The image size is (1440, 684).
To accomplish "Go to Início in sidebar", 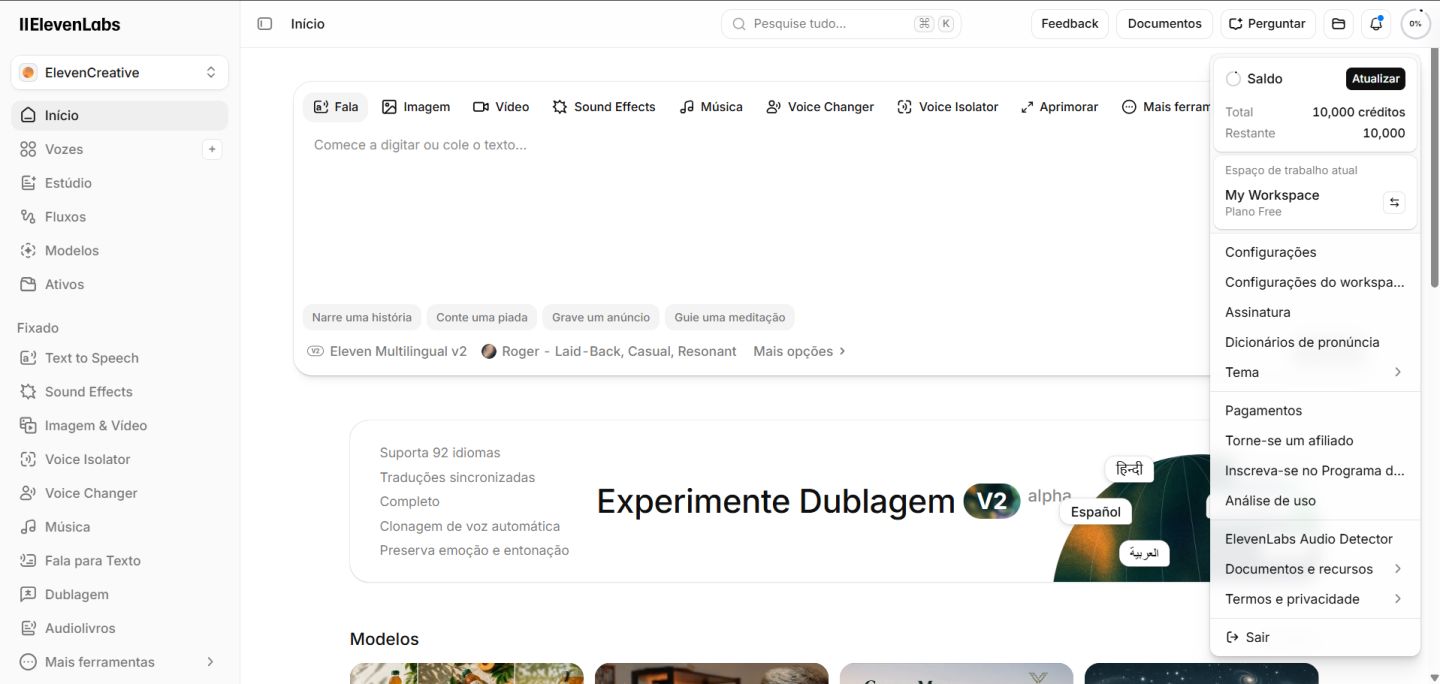I will [x=120, y=115].
